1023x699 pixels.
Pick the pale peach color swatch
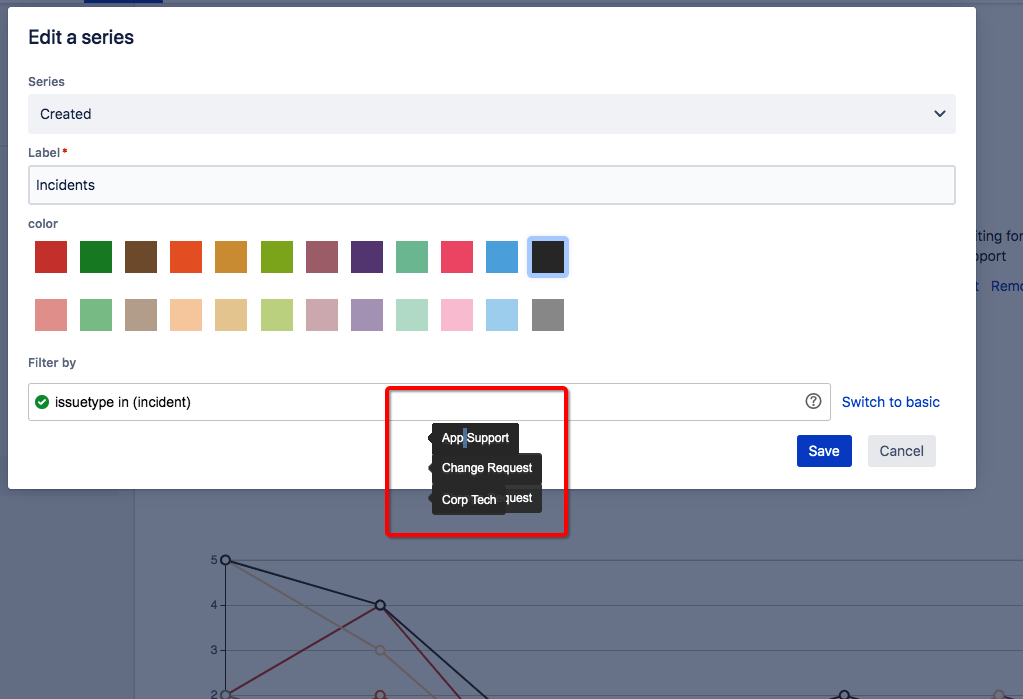pos(186,315)
